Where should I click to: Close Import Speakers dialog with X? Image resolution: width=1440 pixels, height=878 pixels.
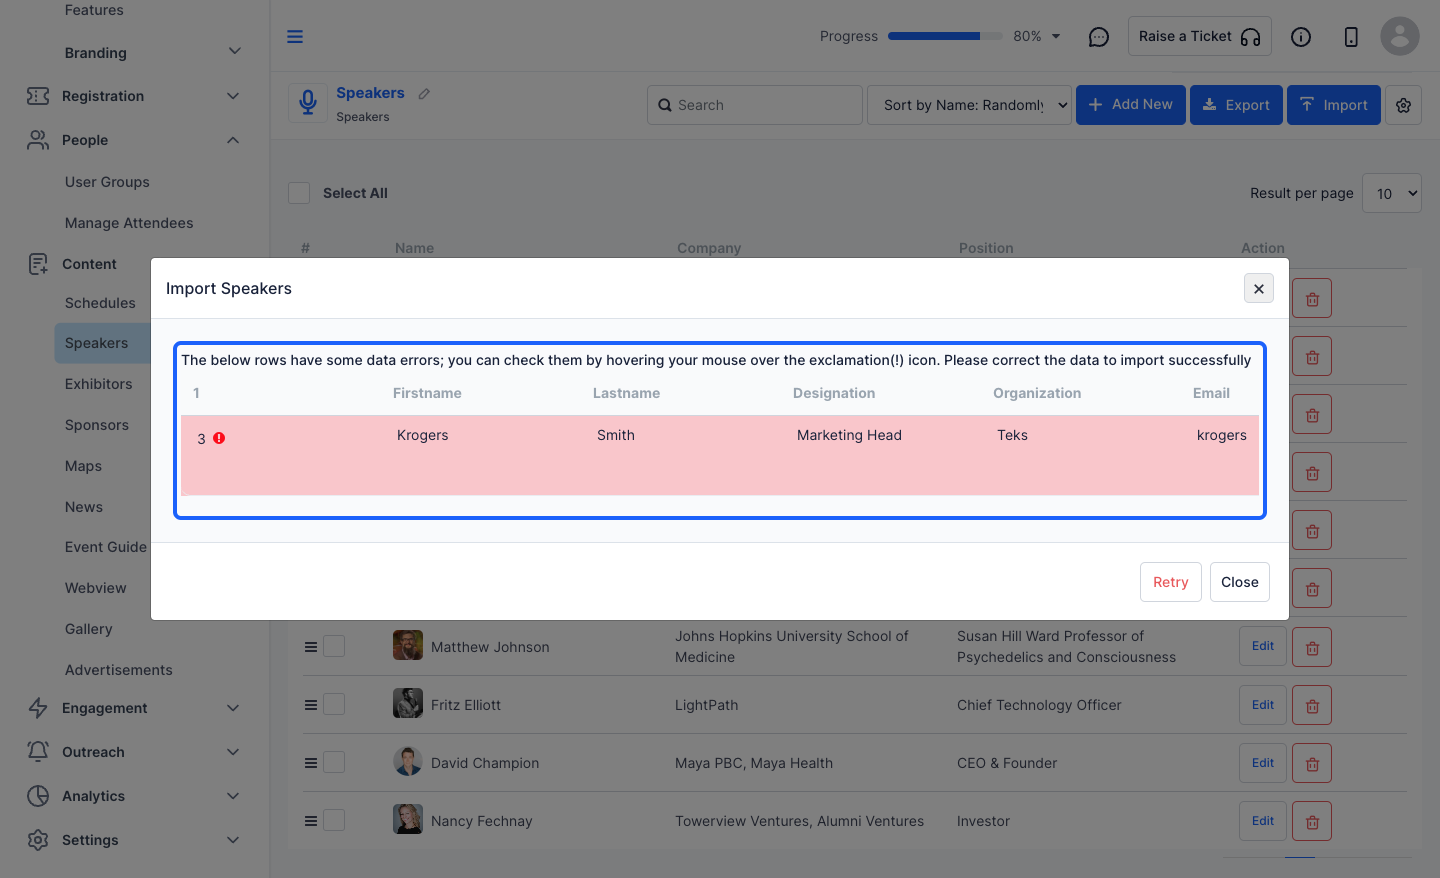(1259, 288)
